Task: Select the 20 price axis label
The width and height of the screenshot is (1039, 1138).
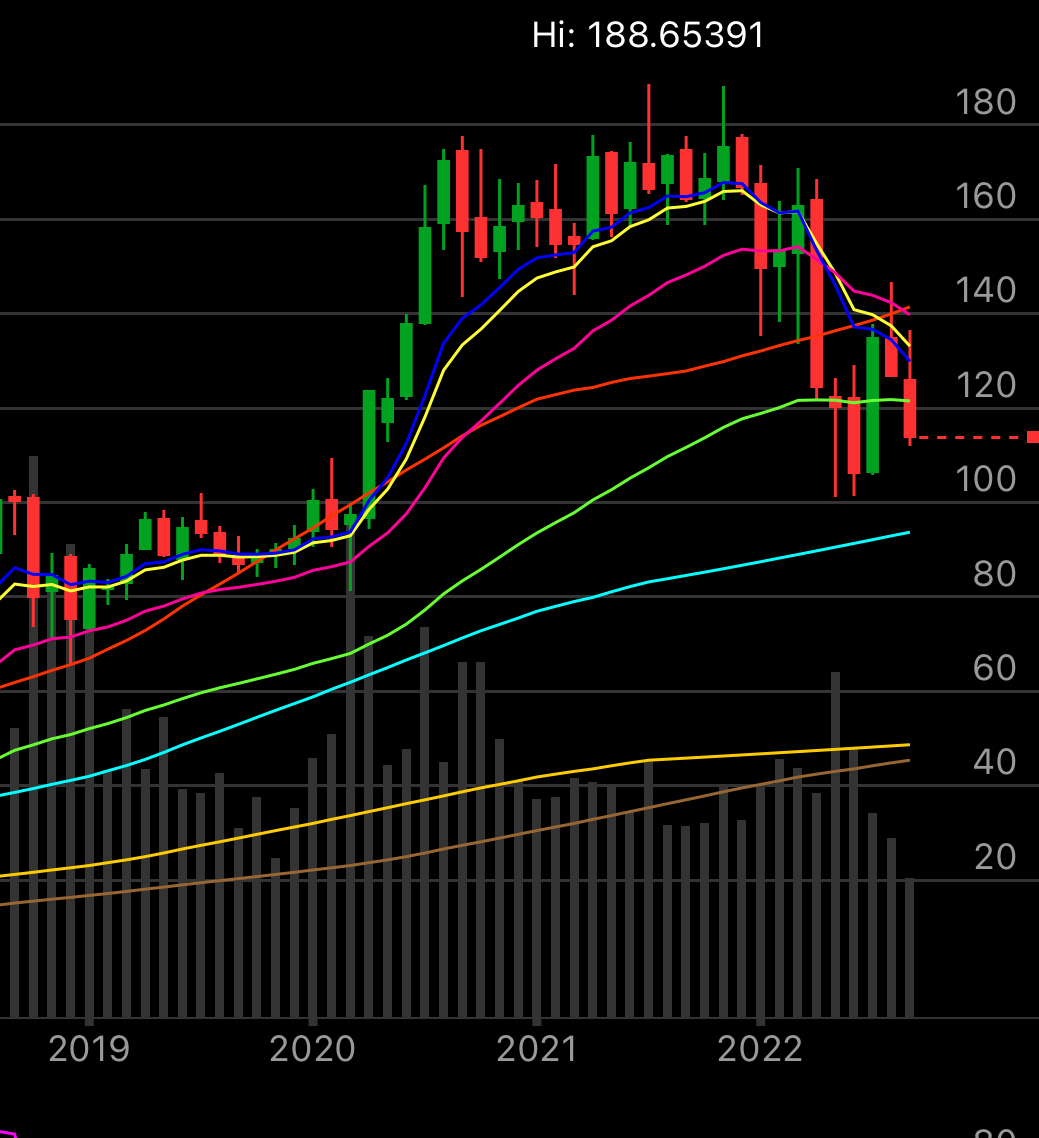Action: 994,857
